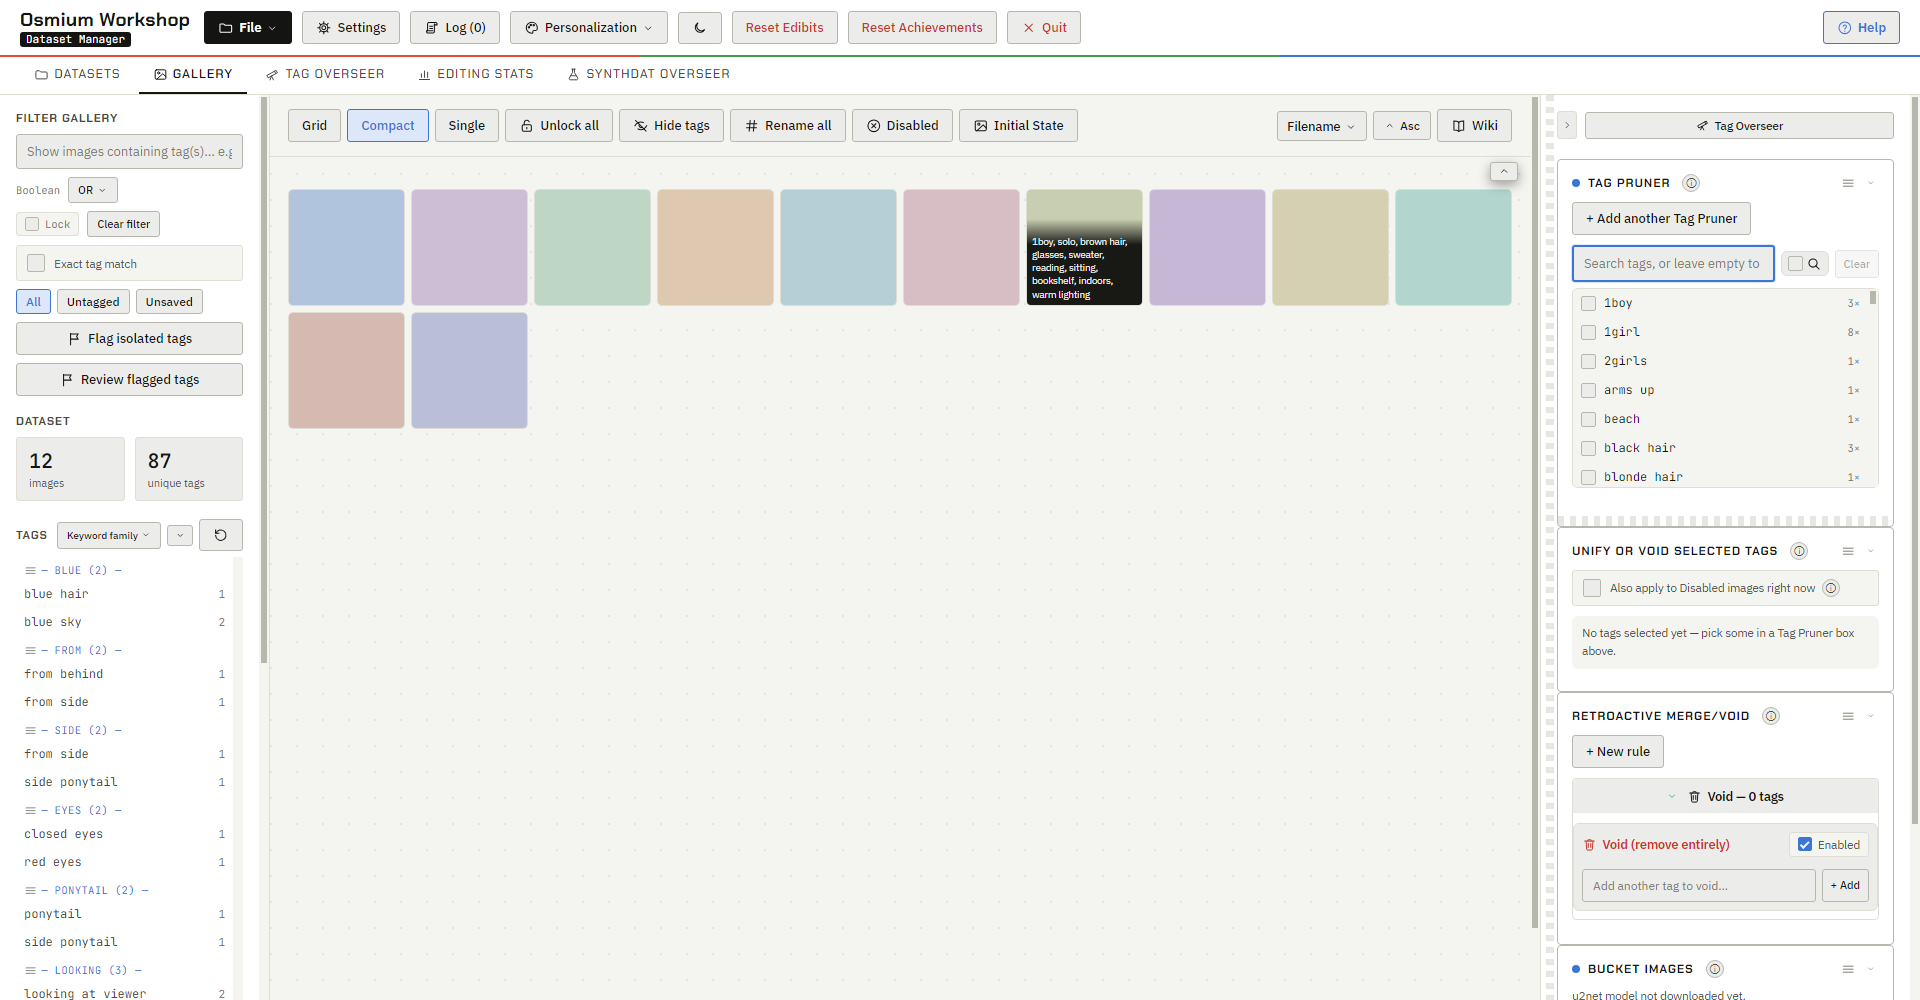The image size is (1920, 1000).
Task: Refresh the tags list with the reload icon
Action: click(221, 535)
